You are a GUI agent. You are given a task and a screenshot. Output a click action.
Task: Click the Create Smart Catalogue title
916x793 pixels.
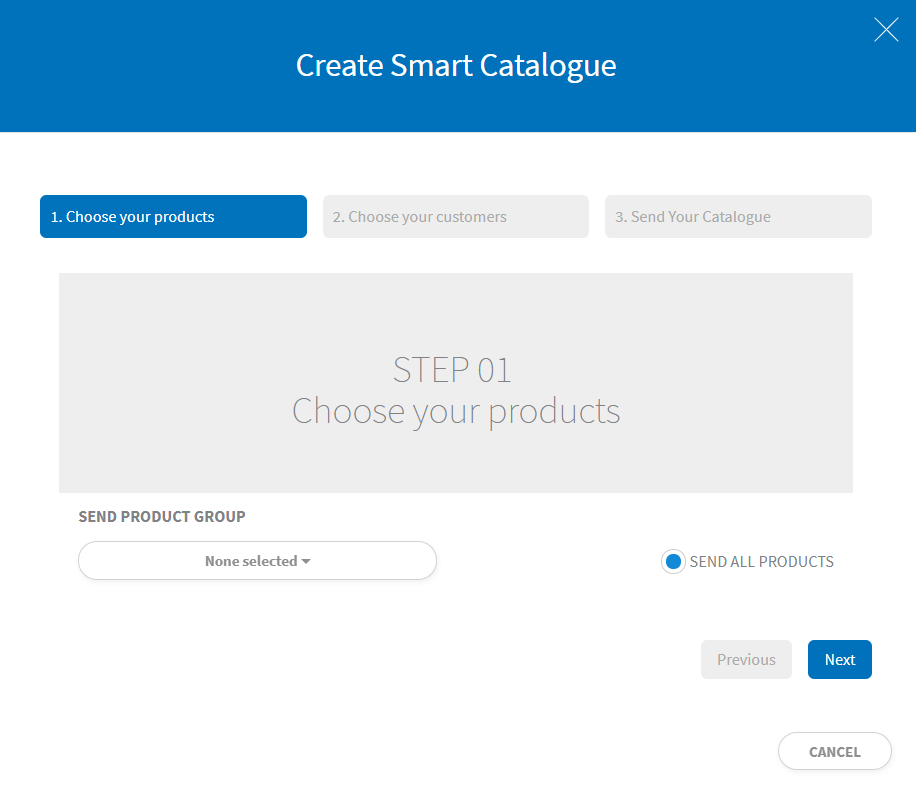tap(456, 65)
